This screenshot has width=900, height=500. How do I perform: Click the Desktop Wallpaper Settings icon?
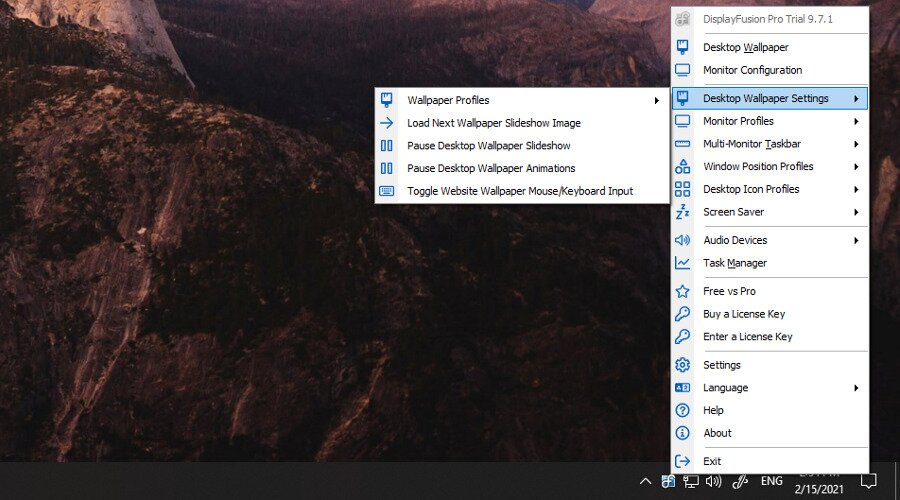(682, 98)
